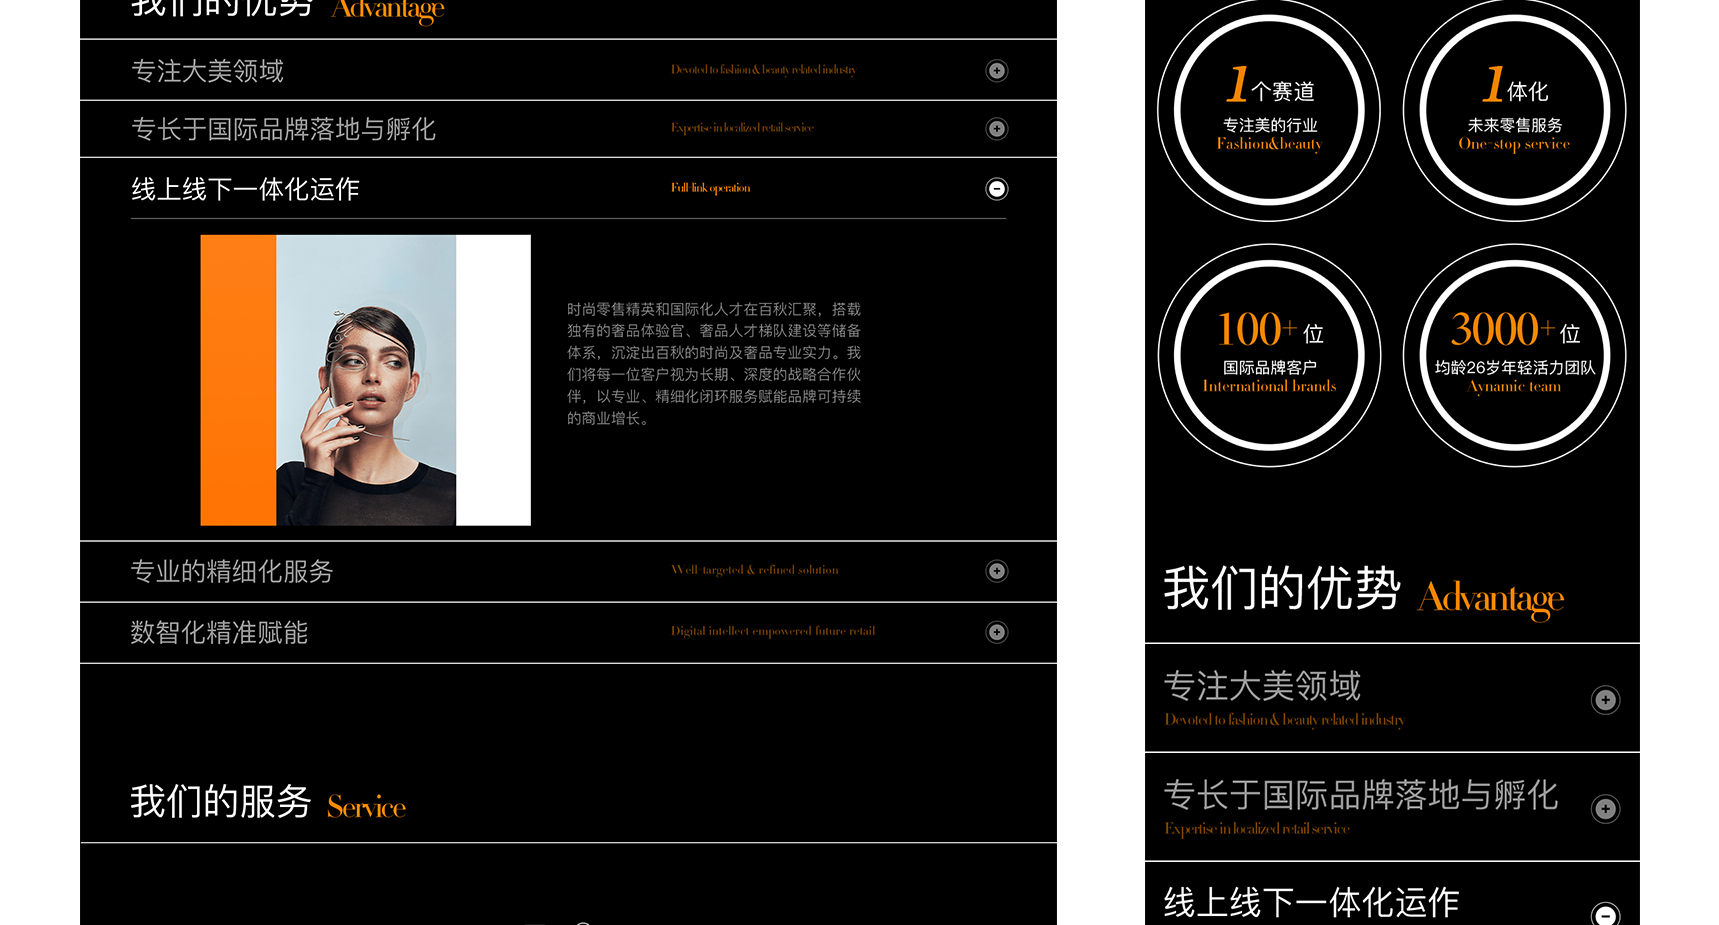Click 'Well-targeted & refined solution' subtitle

[755, 570]
